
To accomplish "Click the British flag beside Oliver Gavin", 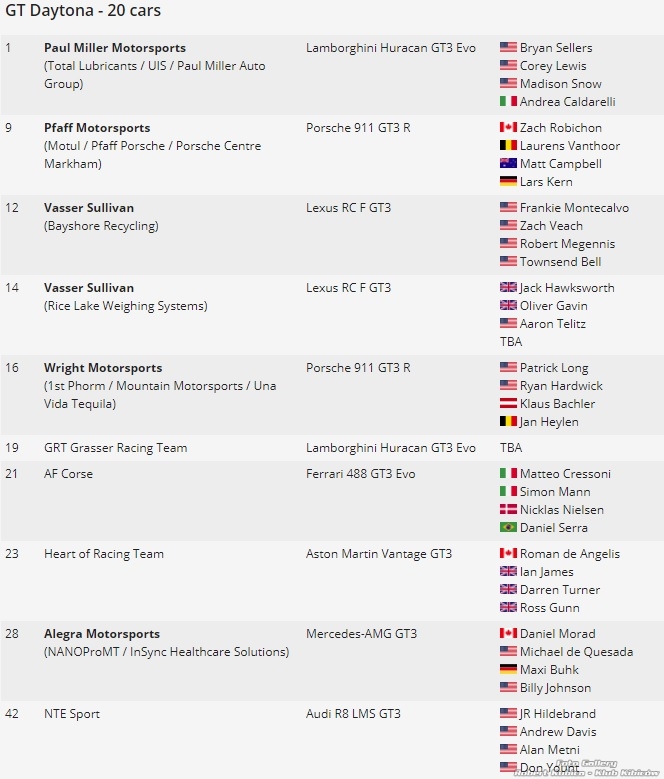I will [x=508, y=306].
